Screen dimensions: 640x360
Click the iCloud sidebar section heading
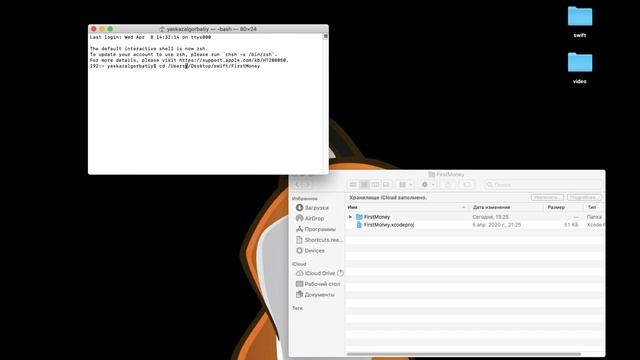(x=299, y=264)
